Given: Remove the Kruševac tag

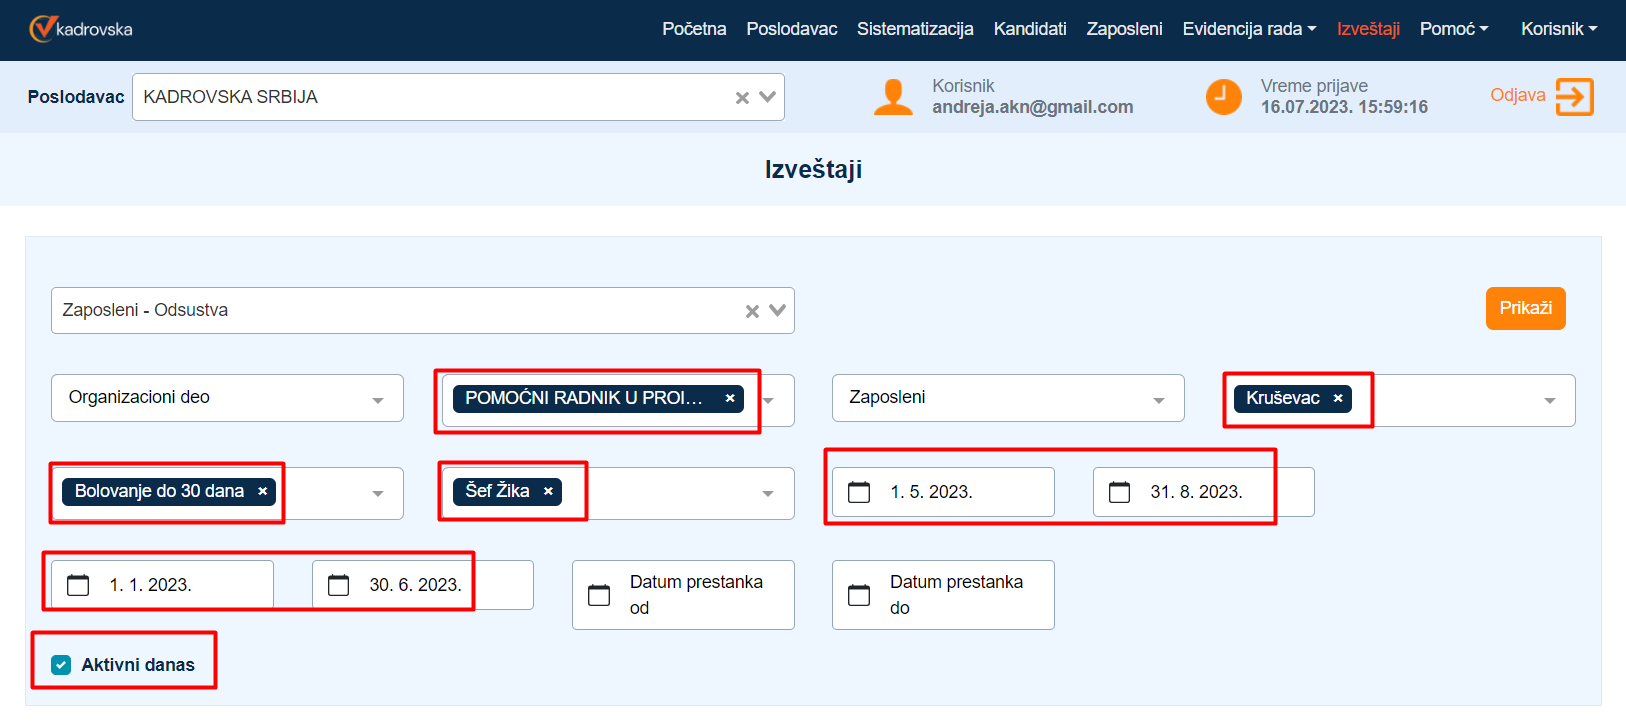Looking at the screenshot, I should (1338, 398).
